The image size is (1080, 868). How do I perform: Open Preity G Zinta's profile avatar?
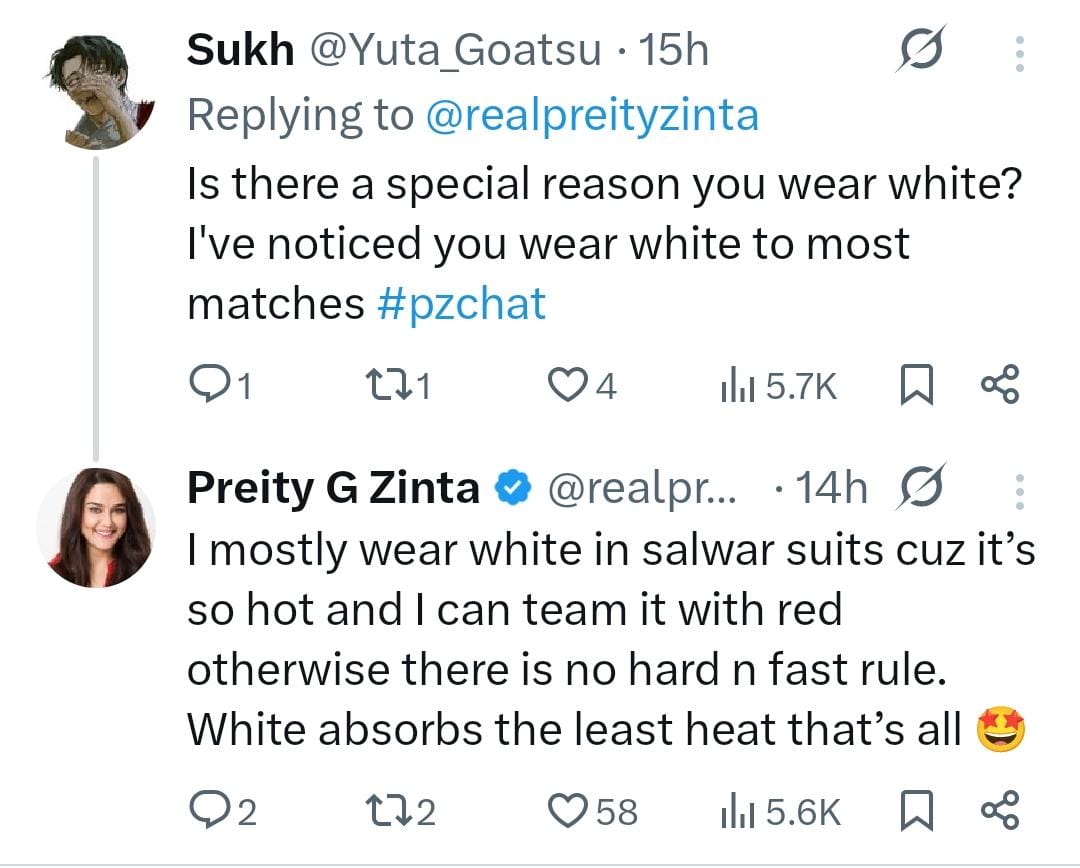(x=96, y=525)
